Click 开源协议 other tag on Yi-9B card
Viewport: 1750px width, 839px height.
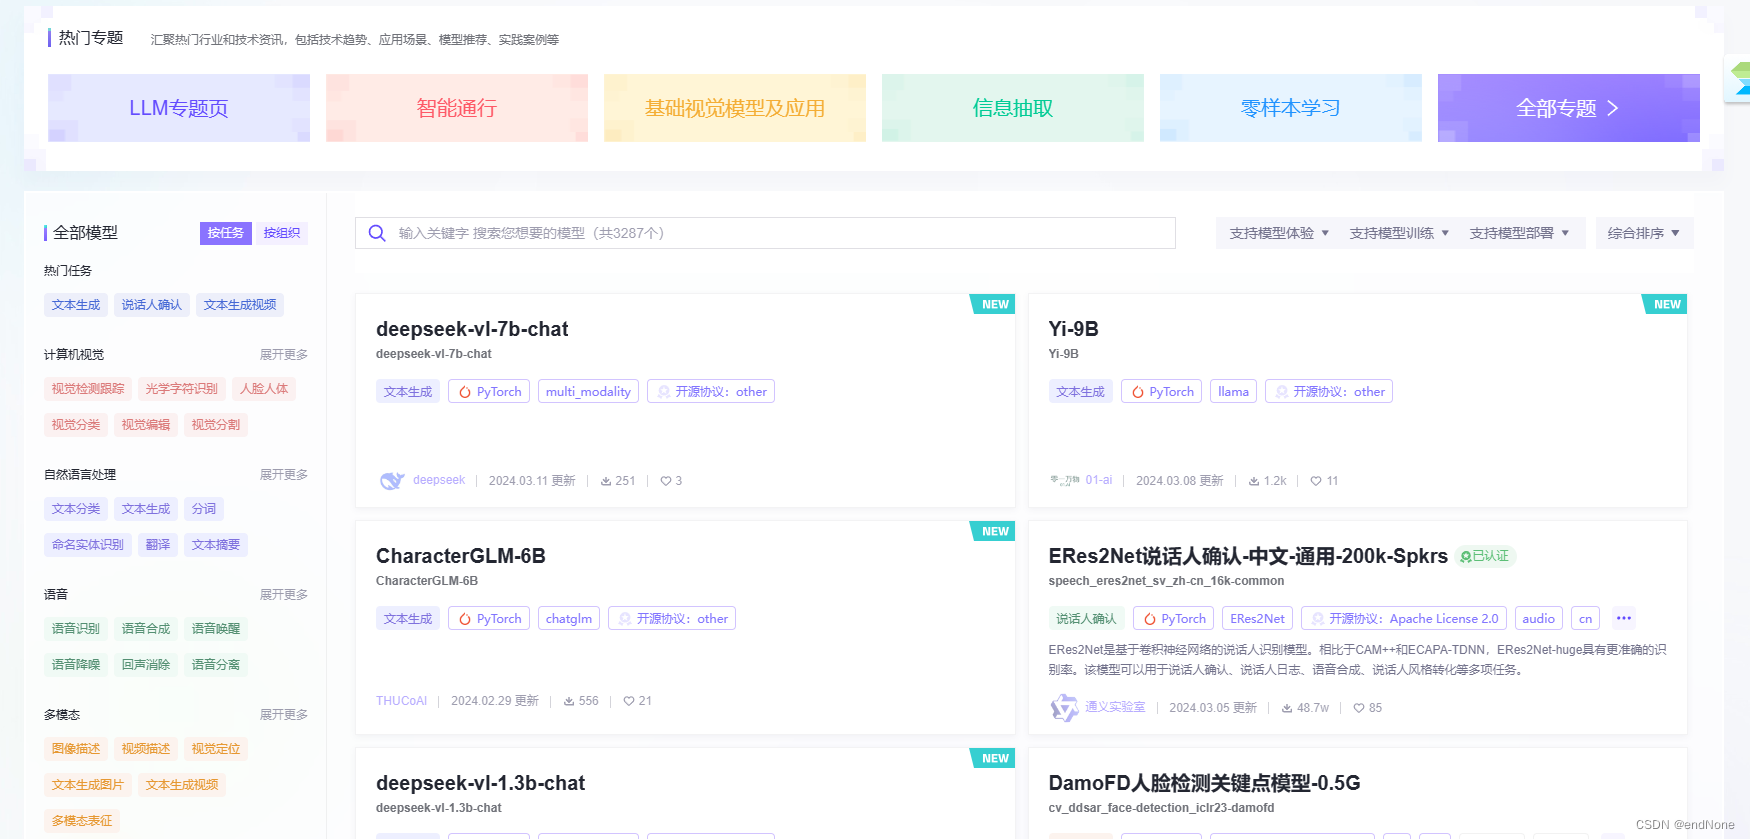pos(1329,392)
